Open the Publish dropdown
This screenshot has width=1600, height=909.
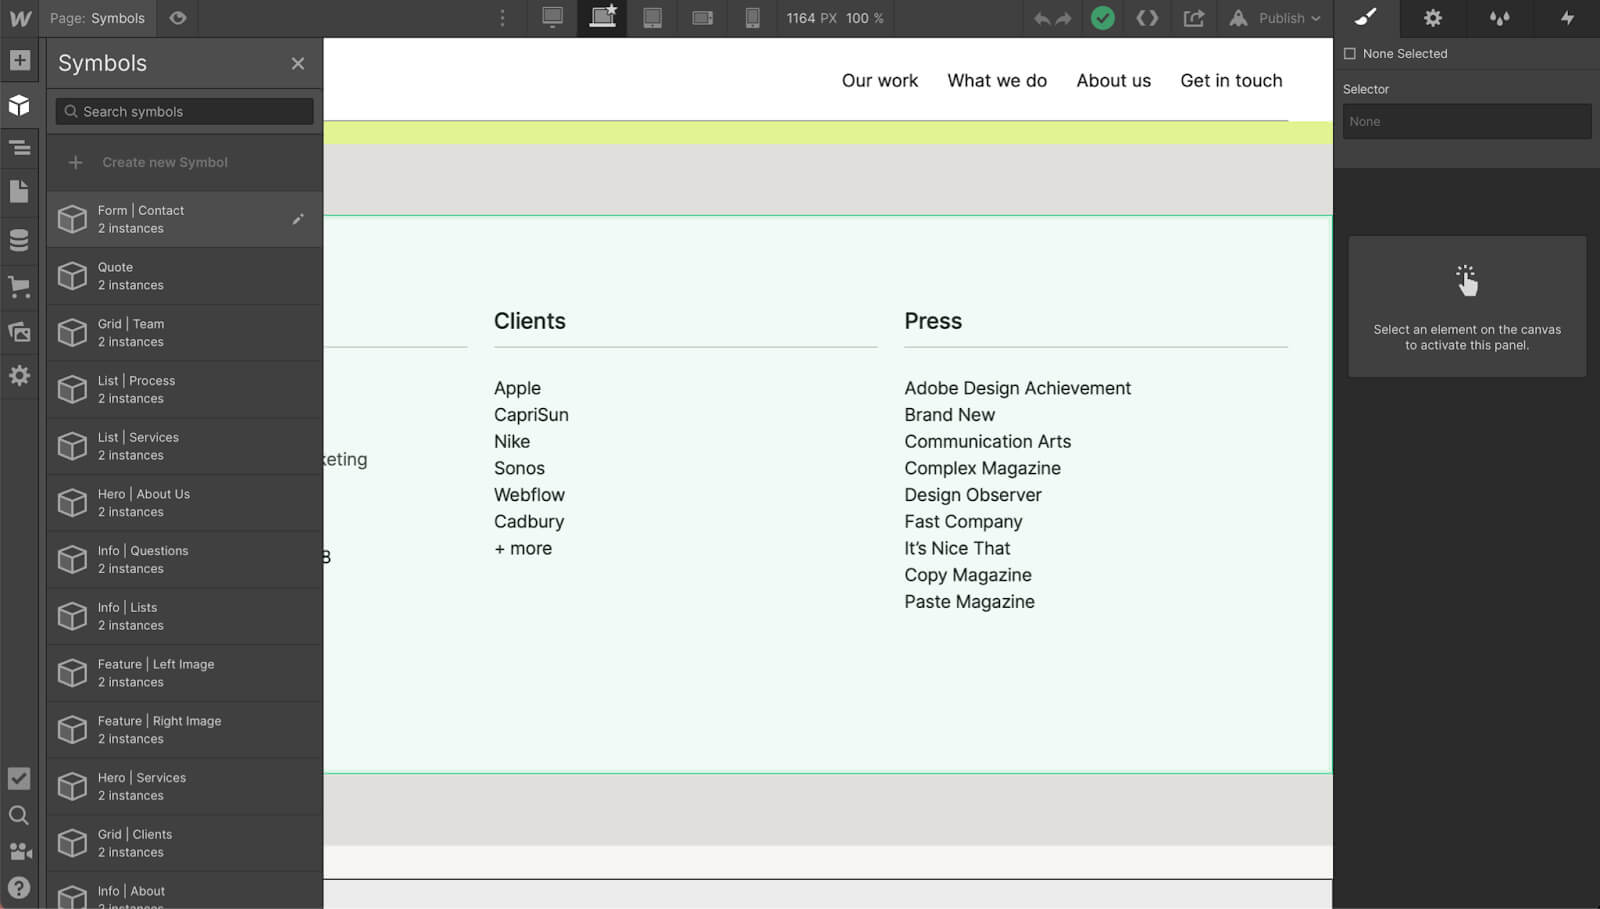click(1275, 18)
